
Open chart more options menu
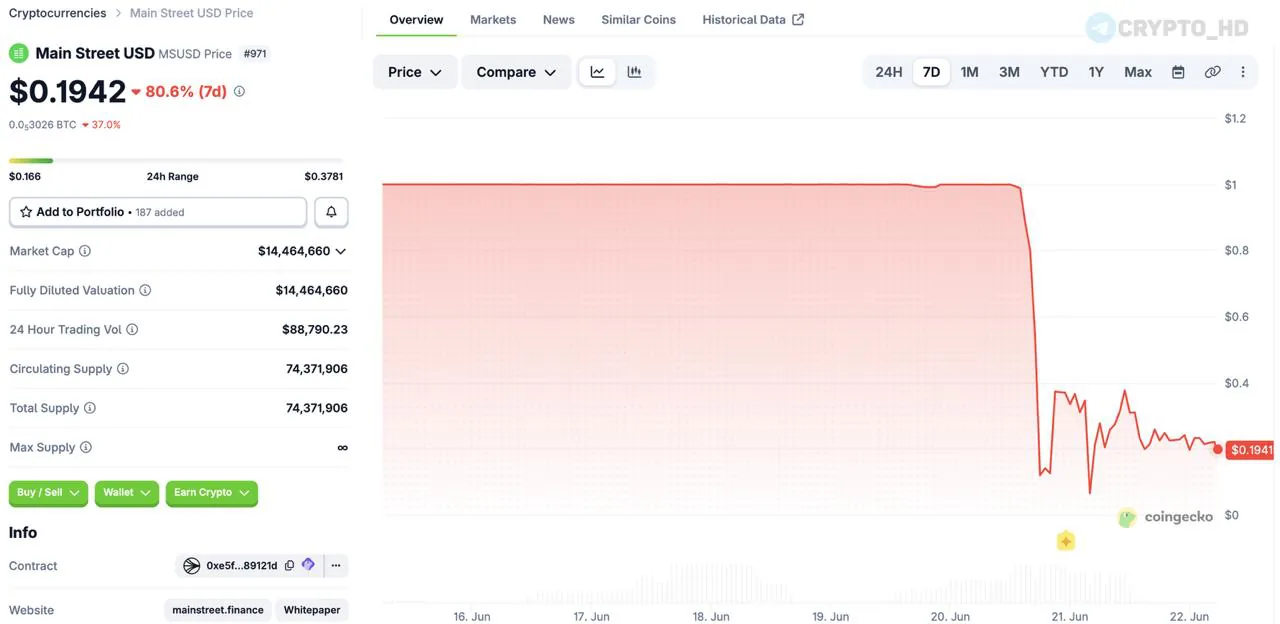[1243, 72]
